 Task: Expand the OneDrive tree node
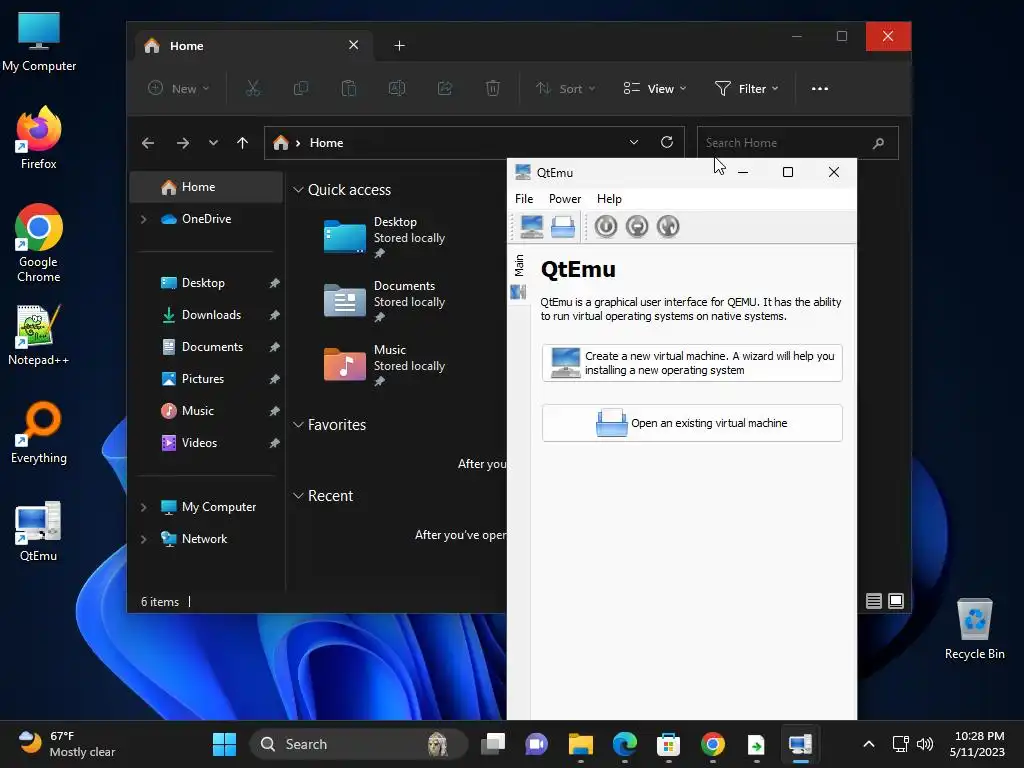pos(144,219)
